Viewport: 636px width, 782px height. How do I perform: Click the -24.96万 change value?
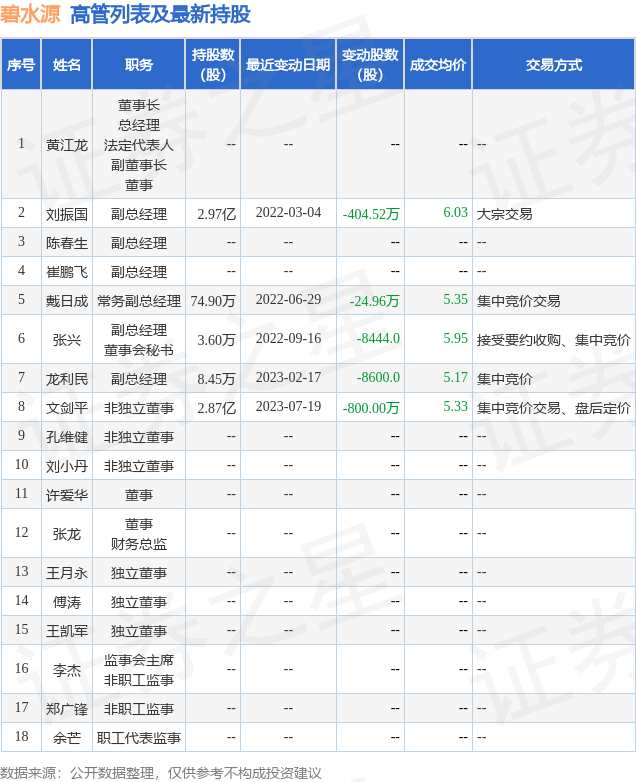pyautogui.click(x=375, y=301)
